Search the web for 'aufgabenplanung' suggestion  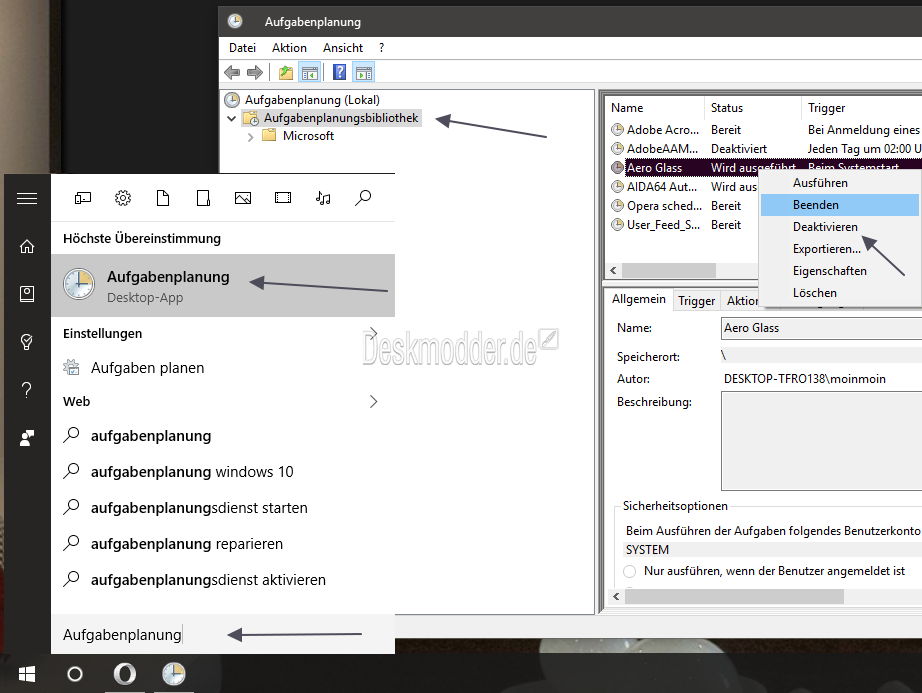[223, 436]
